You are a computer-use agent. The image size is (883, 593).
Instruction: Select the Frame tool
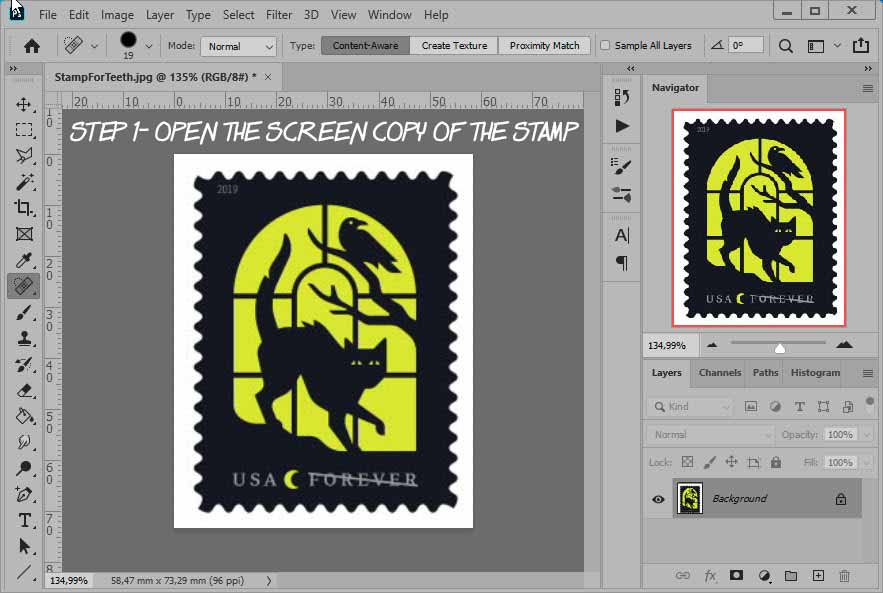(24, 234)
